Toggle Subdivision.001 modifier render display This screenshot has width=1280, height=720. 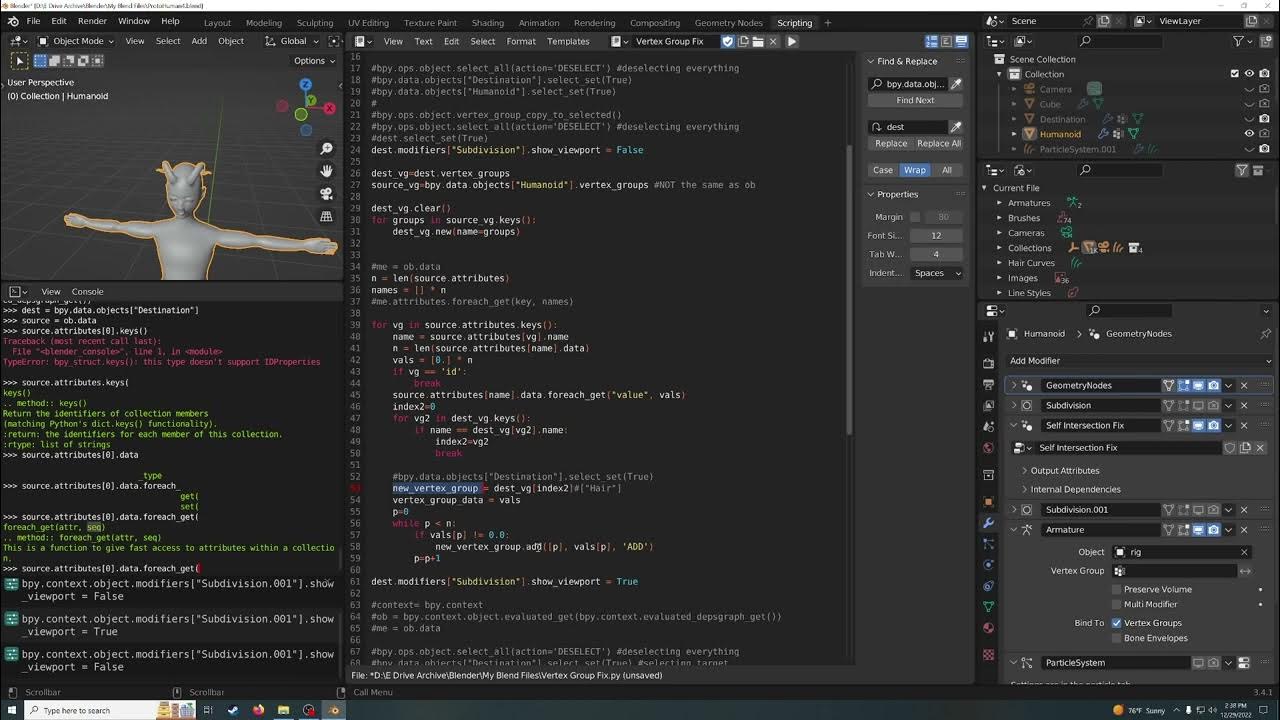point(1214,510)
